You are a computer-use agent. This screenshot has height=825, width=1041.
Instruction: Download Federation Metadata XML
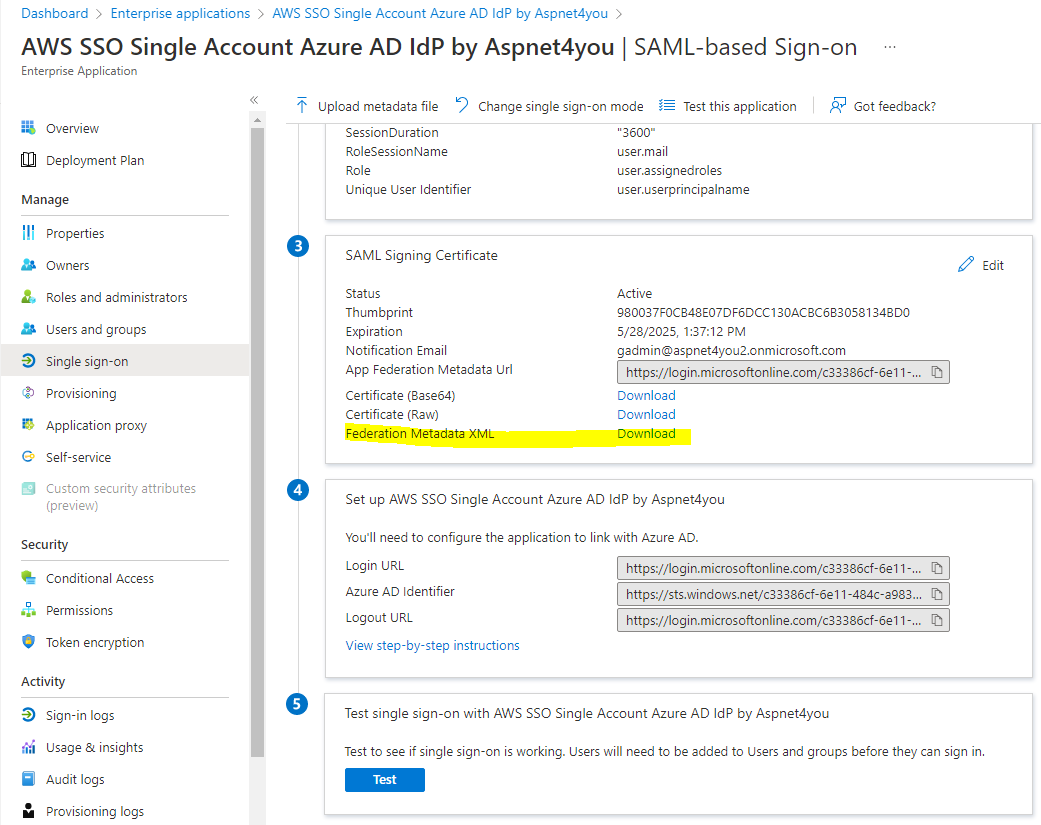pos(646,433)
